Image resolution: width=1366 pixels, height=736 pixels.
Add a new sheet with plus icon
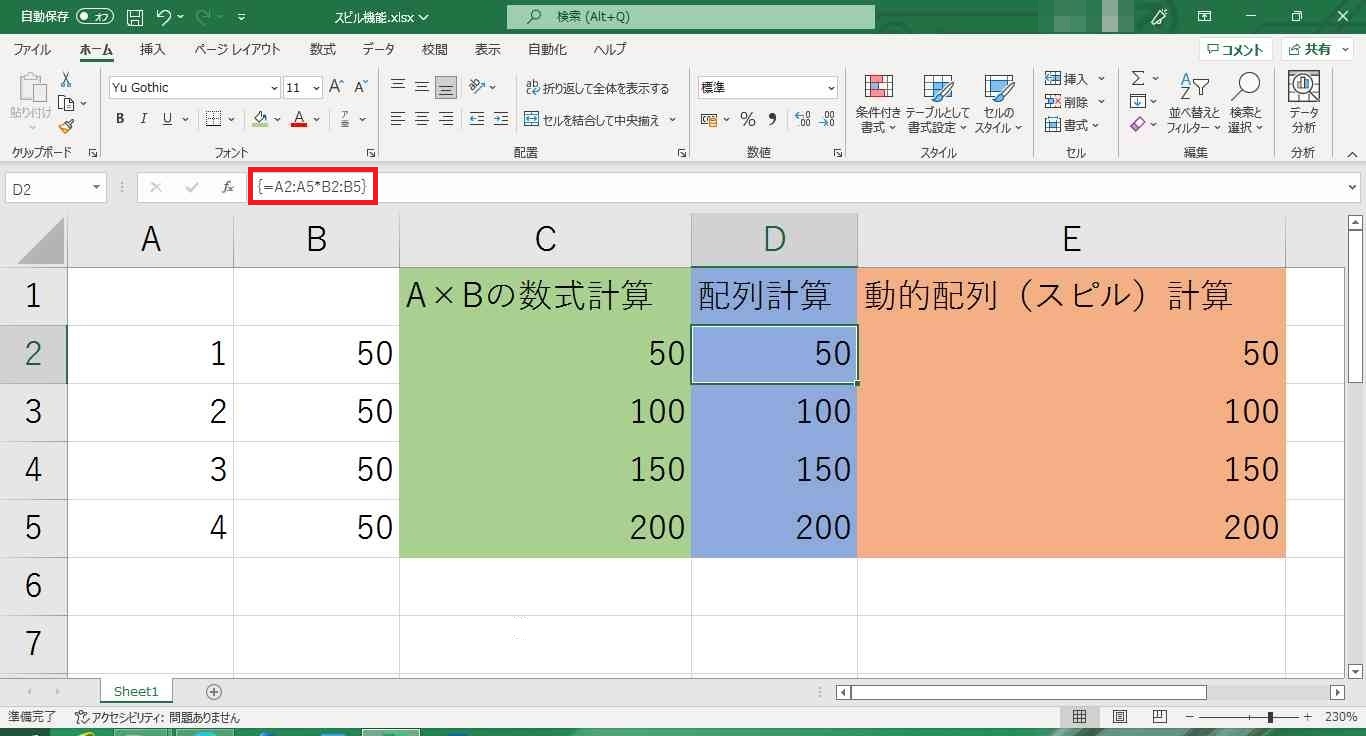(213, 691)
